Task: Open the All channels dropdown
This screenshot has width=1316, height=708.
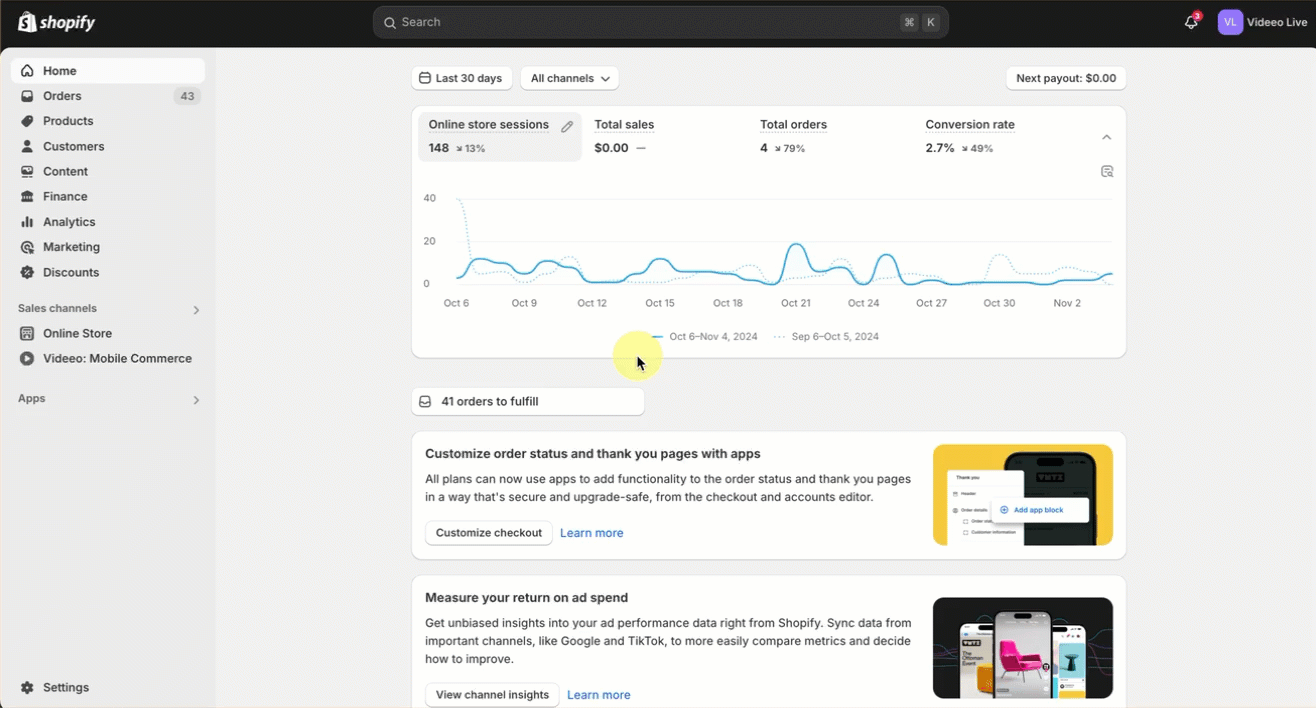Action: pyautogui.click(x=569, y=78)
